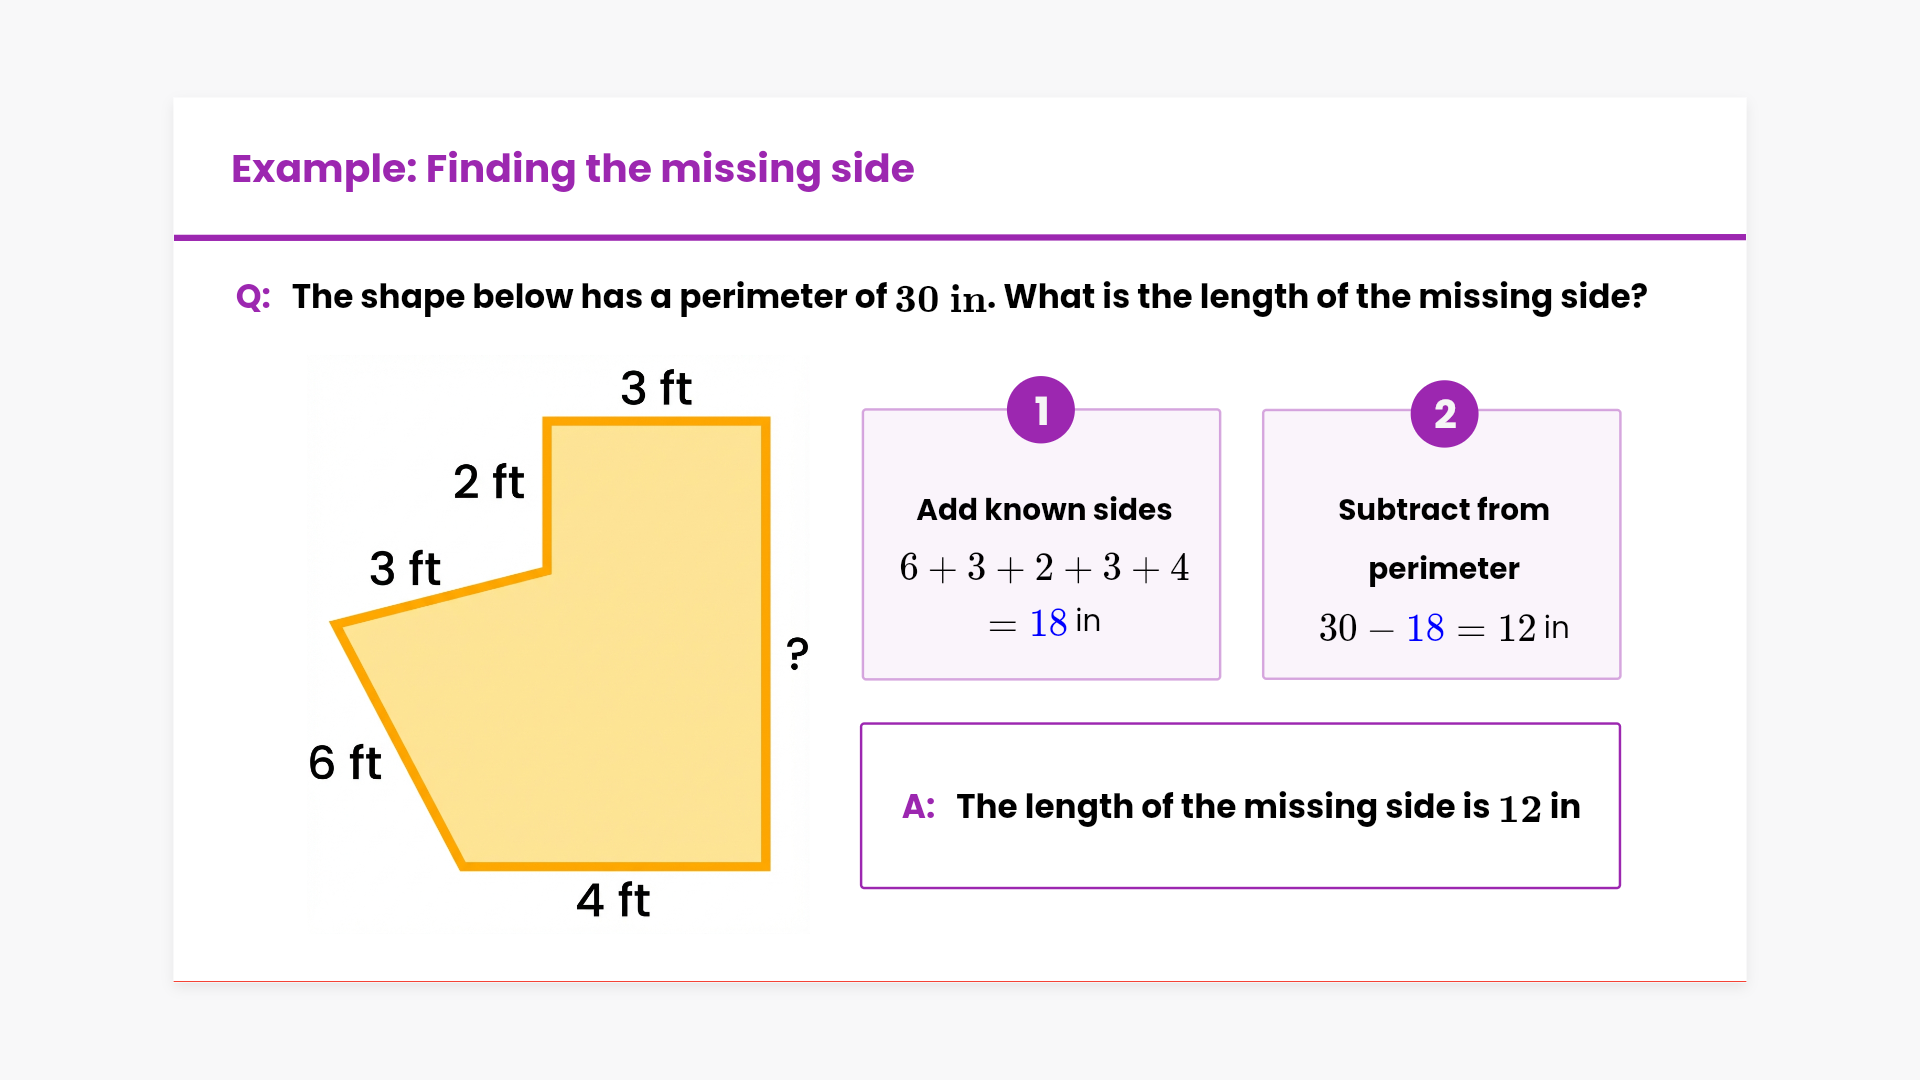Select the question mark on the missing side
This screenshot has width=1920, height=1080.
797,654
